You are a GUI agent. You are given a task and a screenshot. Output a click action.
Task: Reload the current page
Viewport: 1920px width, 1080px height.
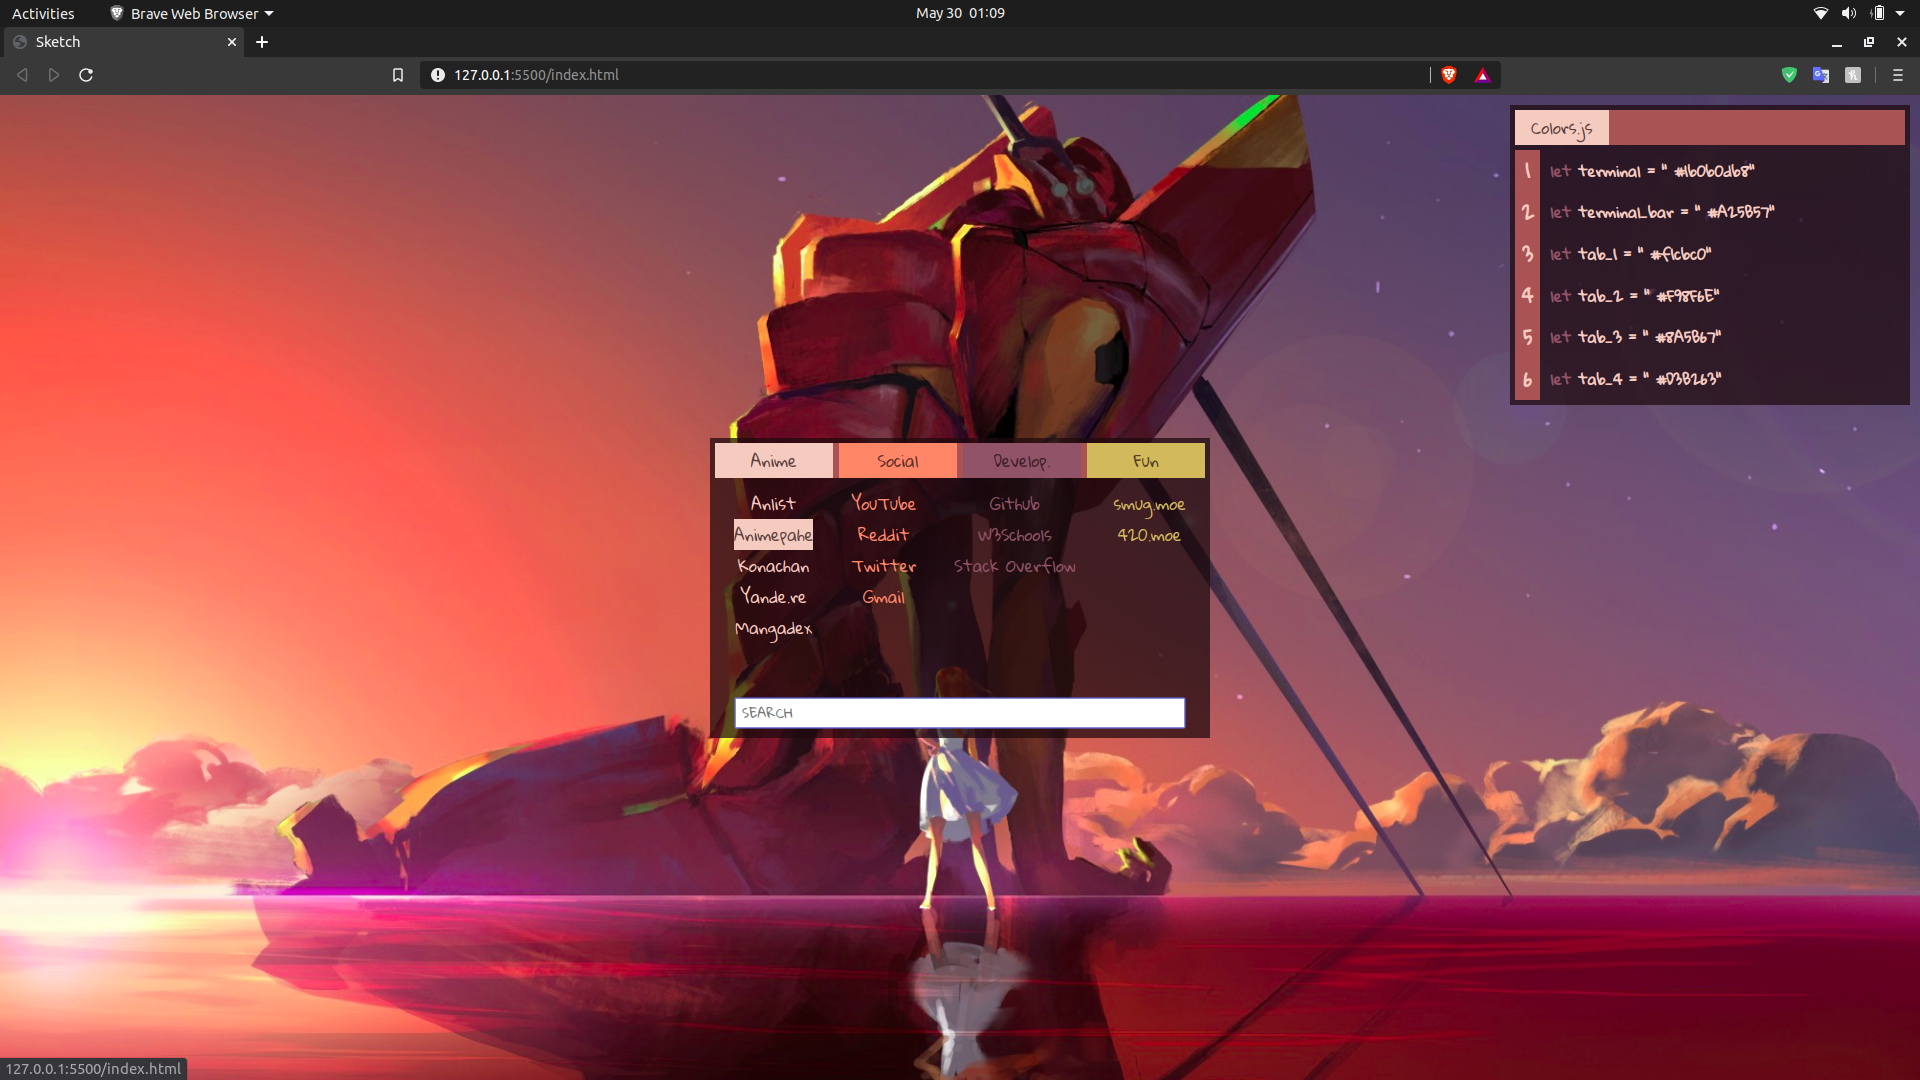coord(86,74)
